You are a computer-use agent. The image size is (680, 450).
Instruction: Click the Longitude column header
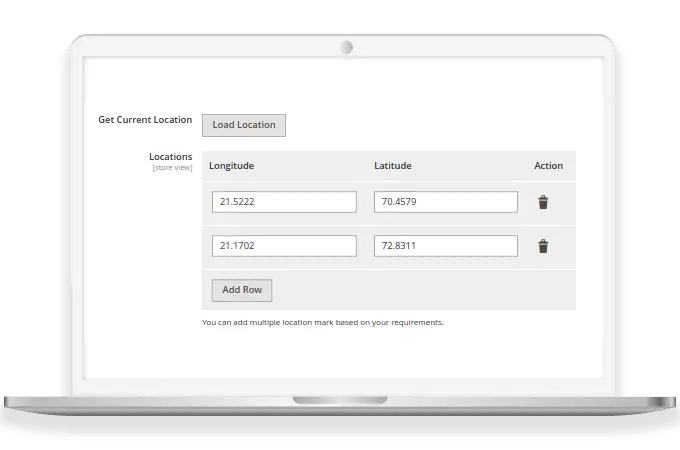point(232,166)
